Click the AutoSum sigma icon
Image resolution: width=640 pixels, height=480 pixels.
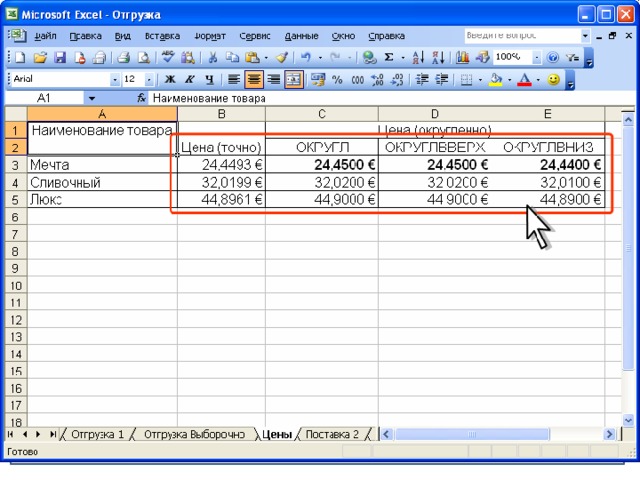coord(389,58)
